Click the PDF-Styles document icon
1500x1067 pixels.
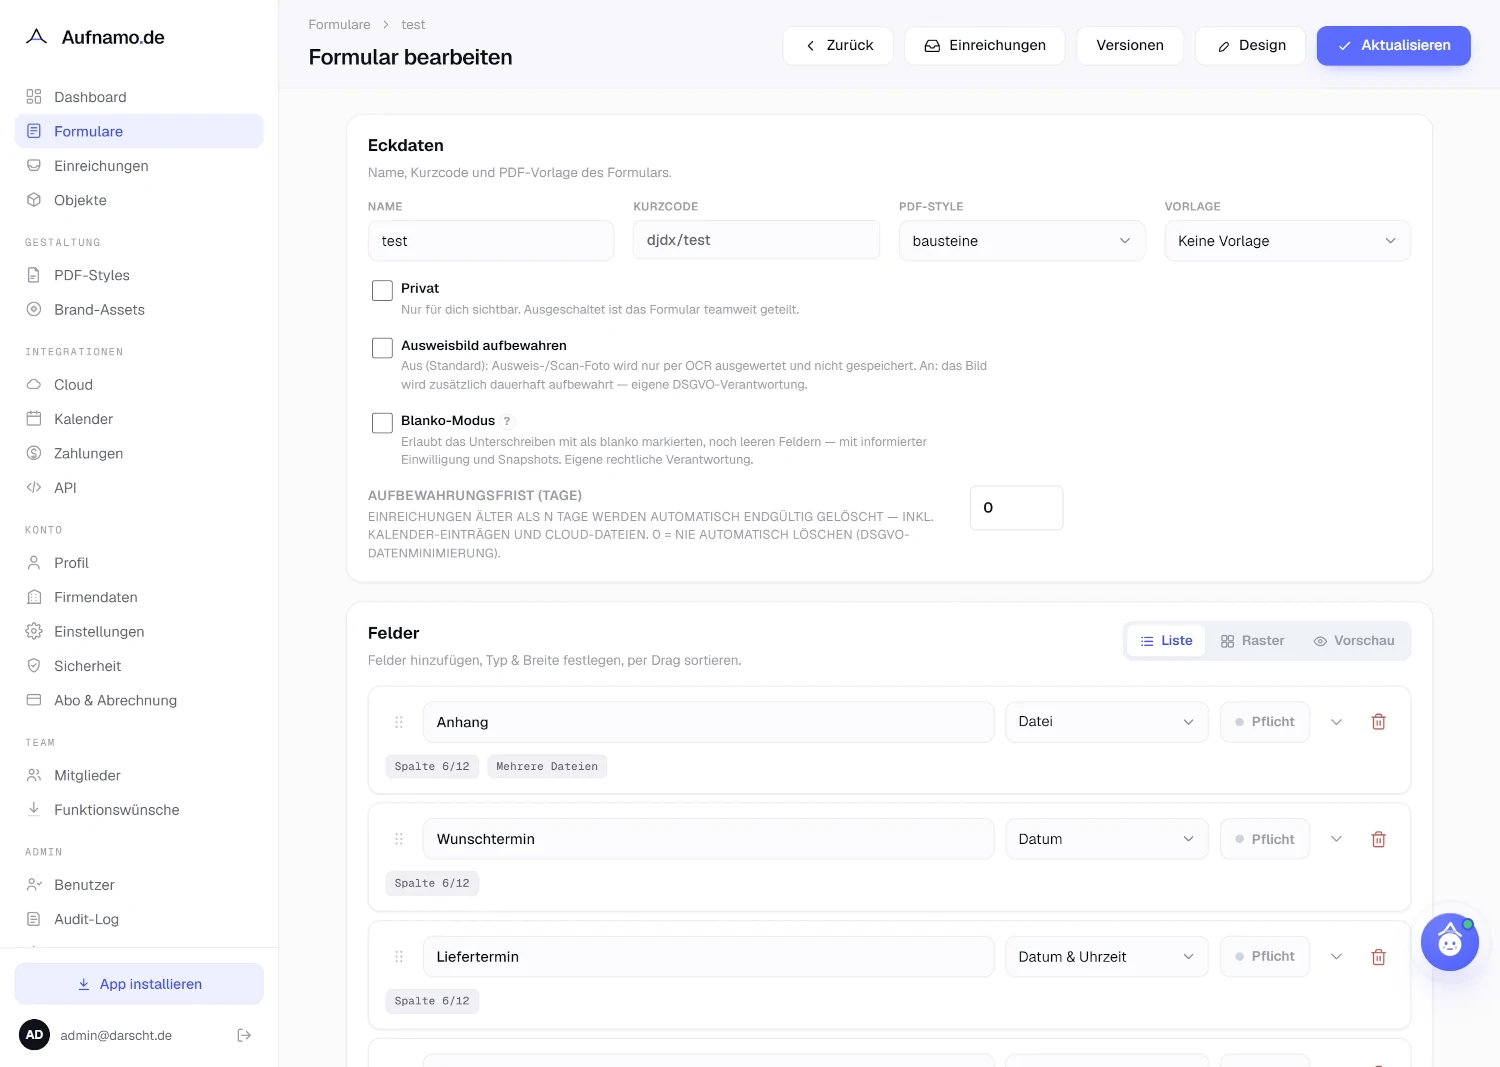point(34,275)
